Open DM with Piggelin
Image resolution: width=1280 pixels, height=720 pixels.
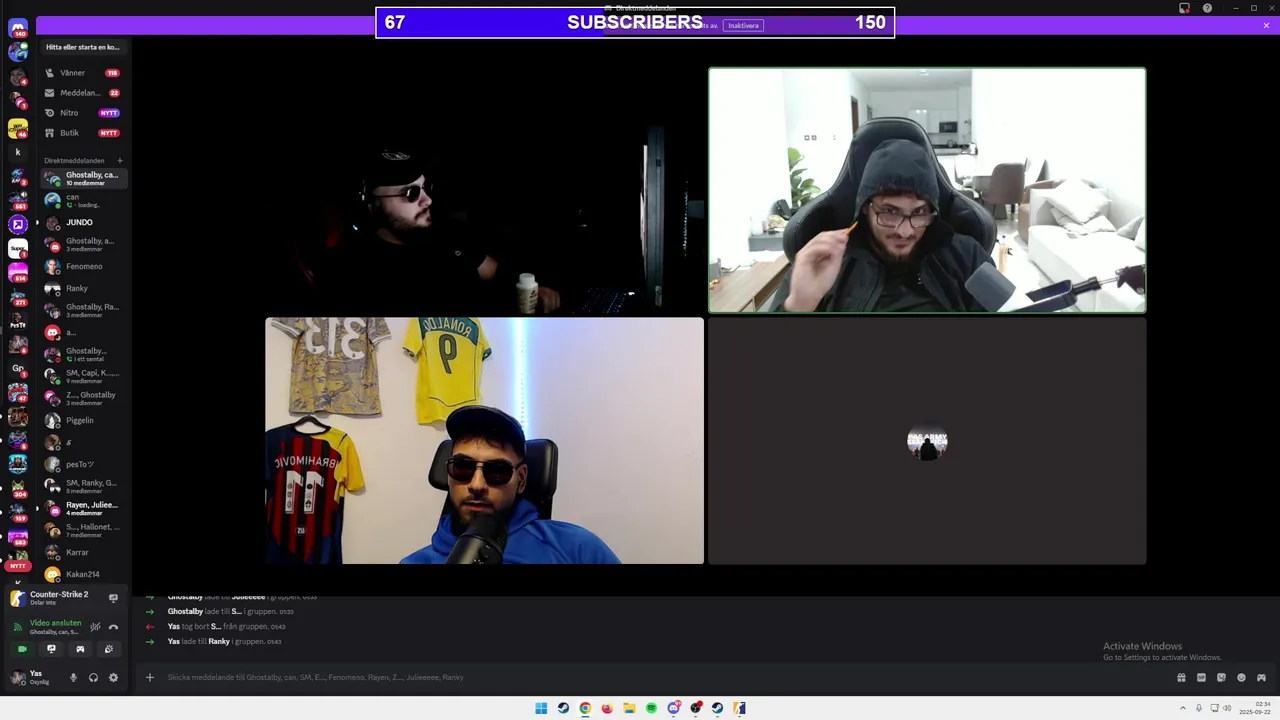pos(83,420)
